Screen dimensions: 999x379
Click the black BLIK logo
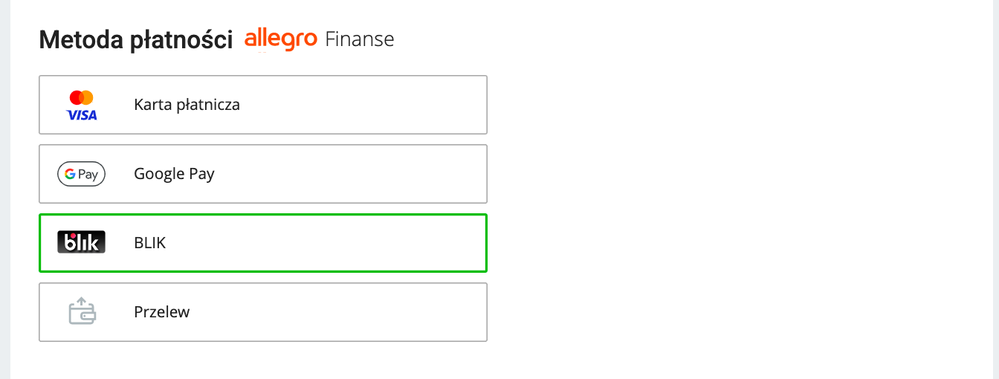click(82, 243)
